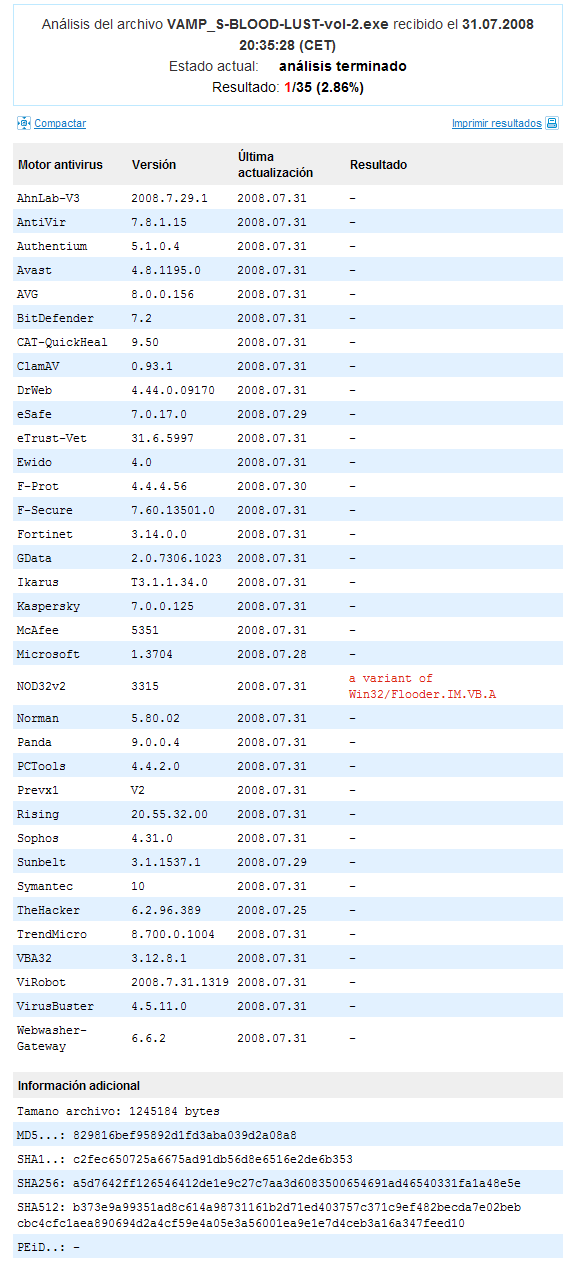Click the Compactar expand icon

[24, 123]
